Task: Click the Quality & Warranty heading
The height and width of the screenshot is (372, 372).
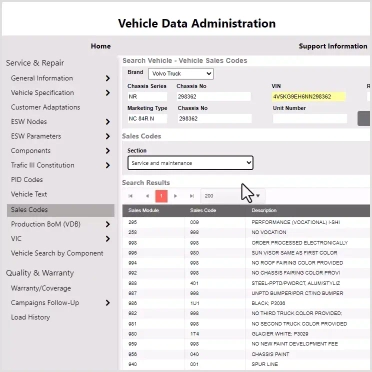Action: click(40, 273)
